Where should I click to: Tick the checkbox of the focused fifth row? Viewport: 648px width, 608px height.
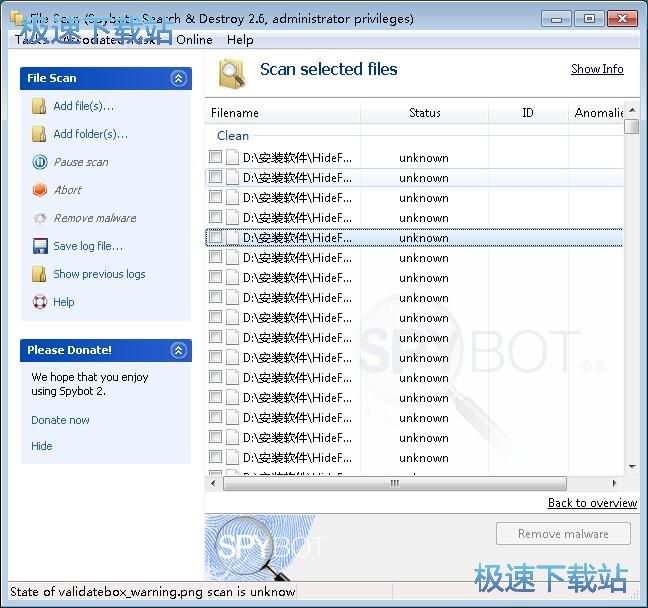[215, 237]
